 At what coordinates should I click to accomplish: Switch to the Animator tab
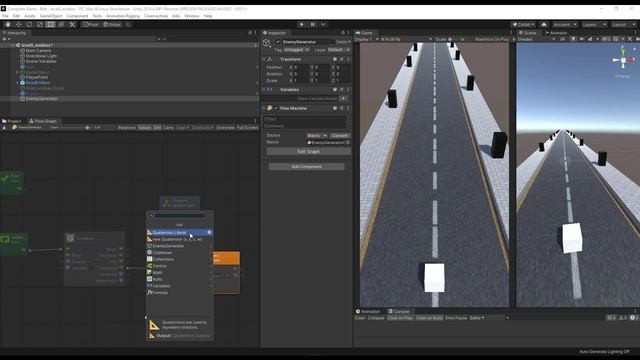pos(556,33)
